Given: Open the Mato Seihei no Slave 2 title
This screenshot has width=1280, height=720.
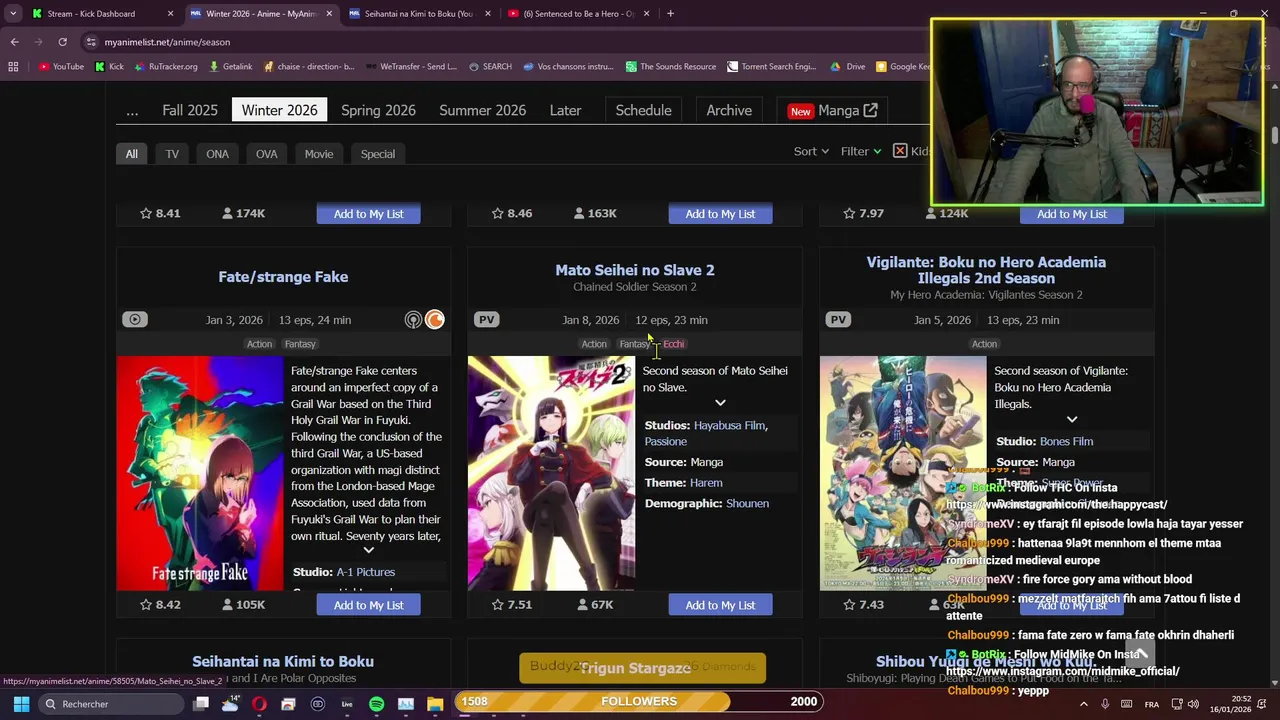Looking at the screenshot, I should pyautogui.click(x=635, y=270).
